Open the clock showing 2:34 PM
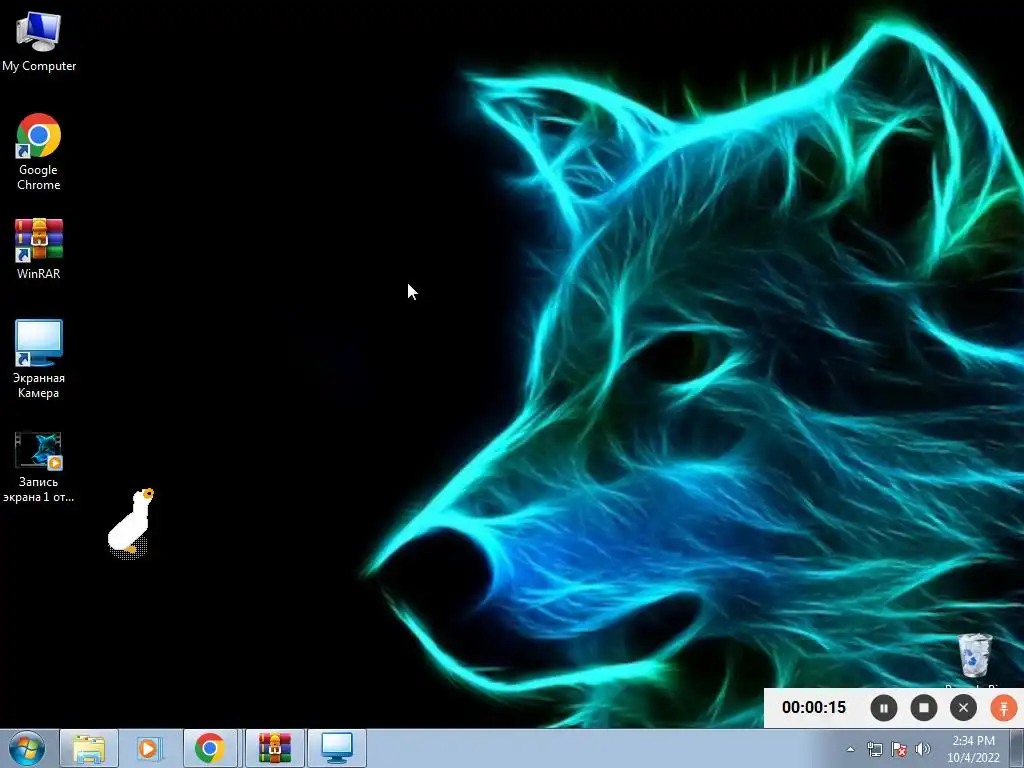1024x768 pixels. click(x=974, y=749)
